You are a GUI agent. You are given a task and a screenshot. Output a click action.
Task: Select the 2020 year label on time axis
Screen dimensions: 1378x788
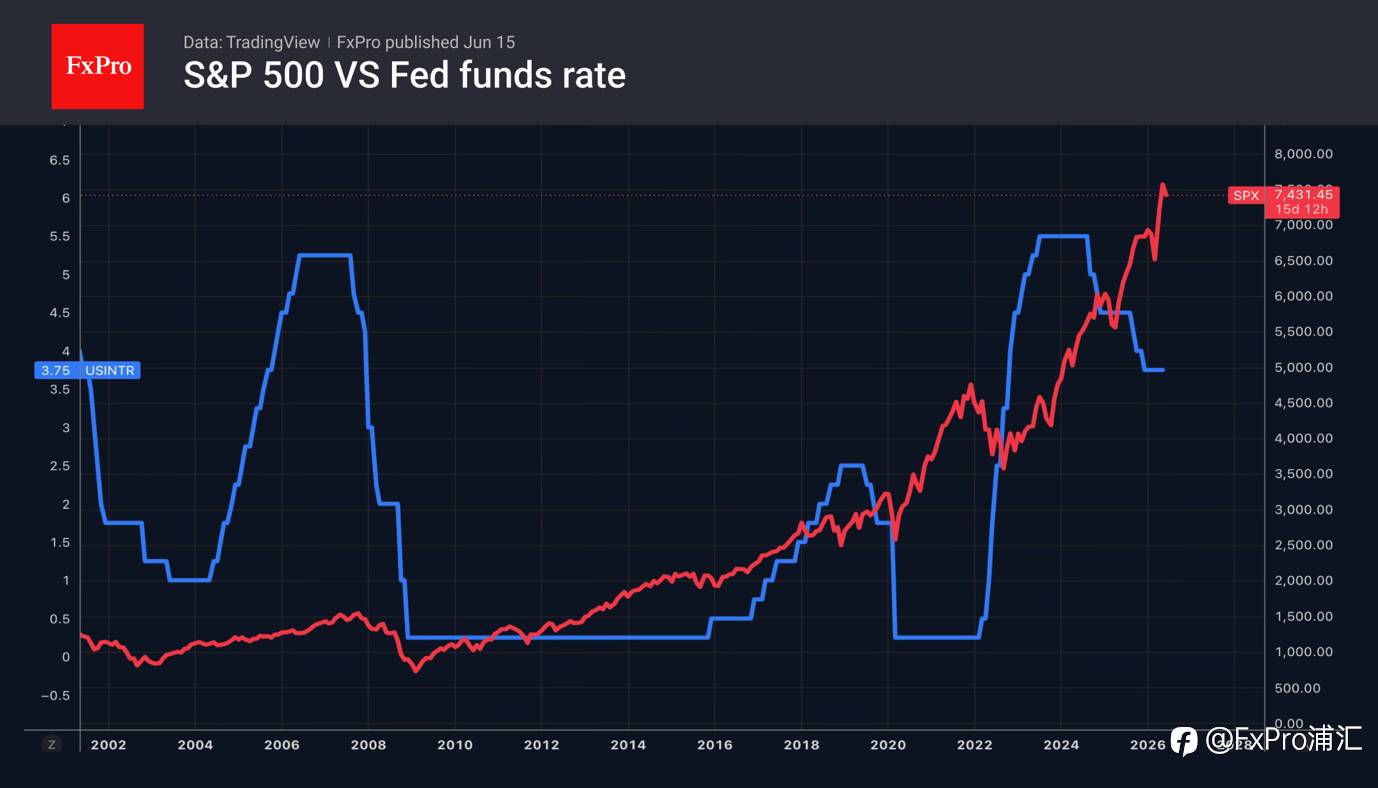point(888,744)
